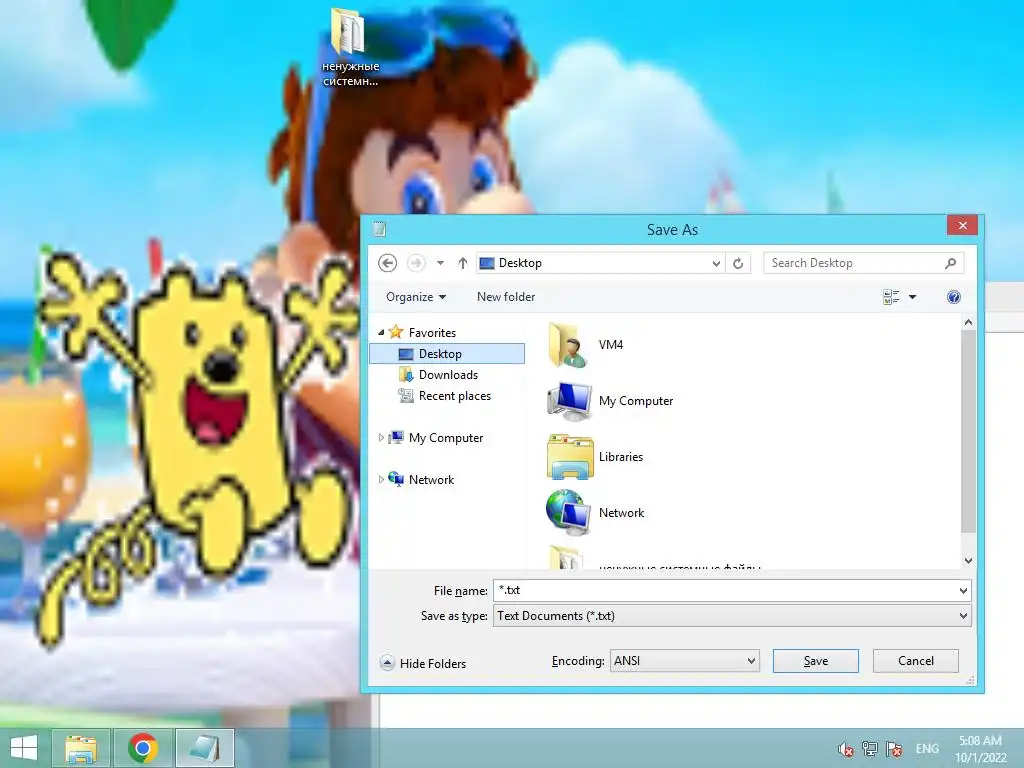Image resolution: width=1024 pixels, height=768 pixels.
Task: Select Favorites in the navigation pane
Action: click(432, 333)
